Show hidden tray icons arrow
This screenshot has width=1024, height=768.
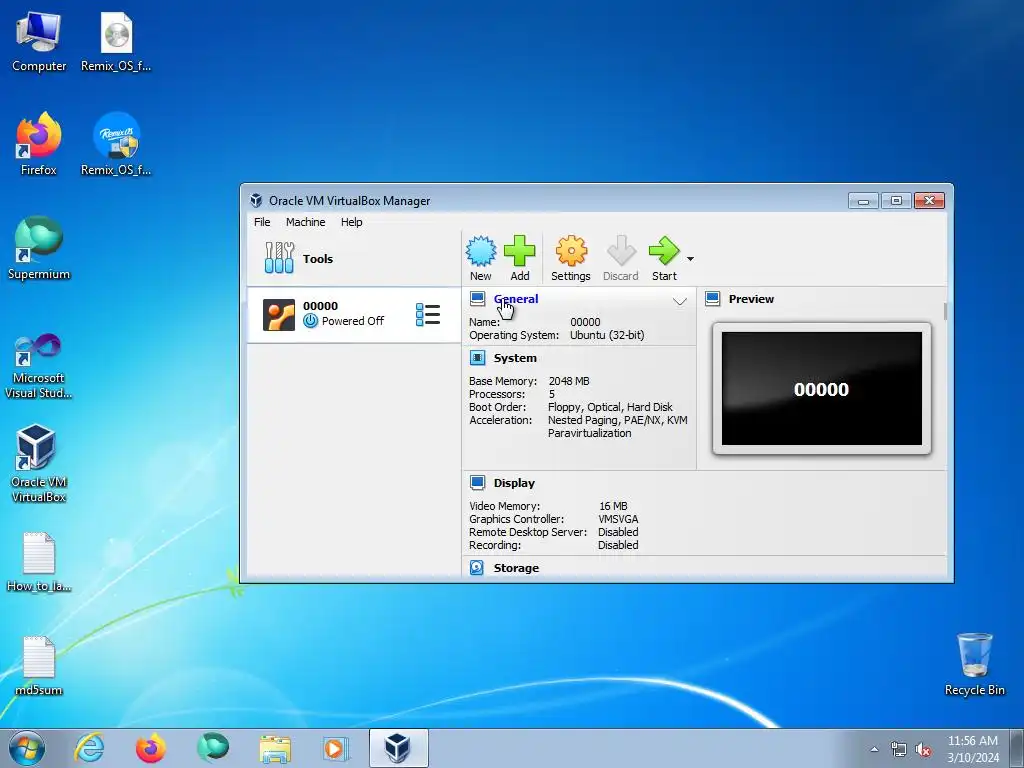coord(874,749)
